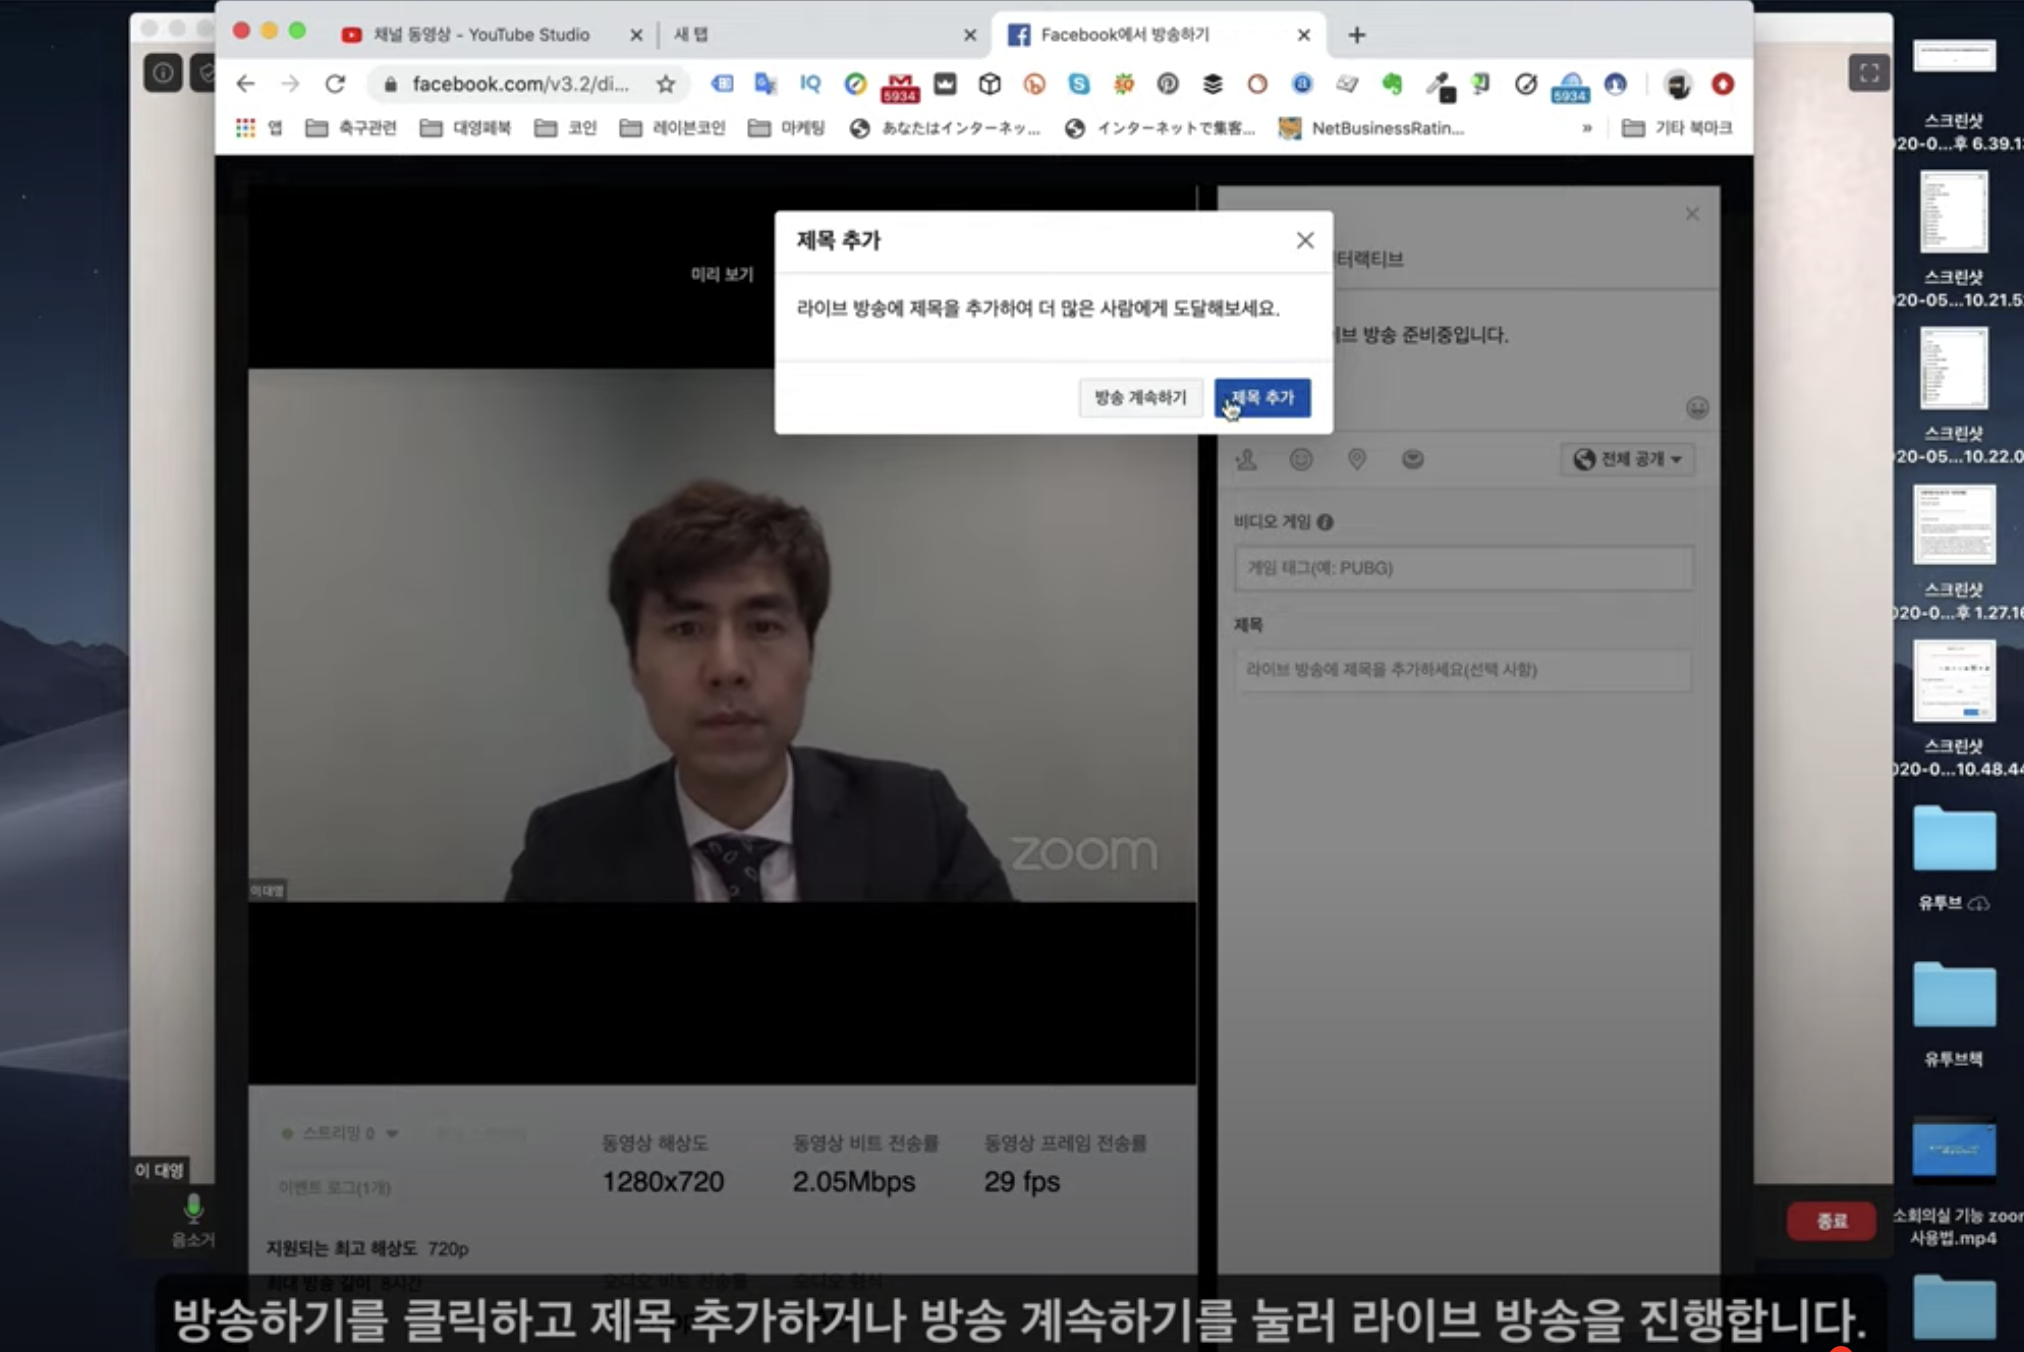2024x1352 pixels.
Task: Switch to the YouTube Studio tab
Action: (482, 35)
